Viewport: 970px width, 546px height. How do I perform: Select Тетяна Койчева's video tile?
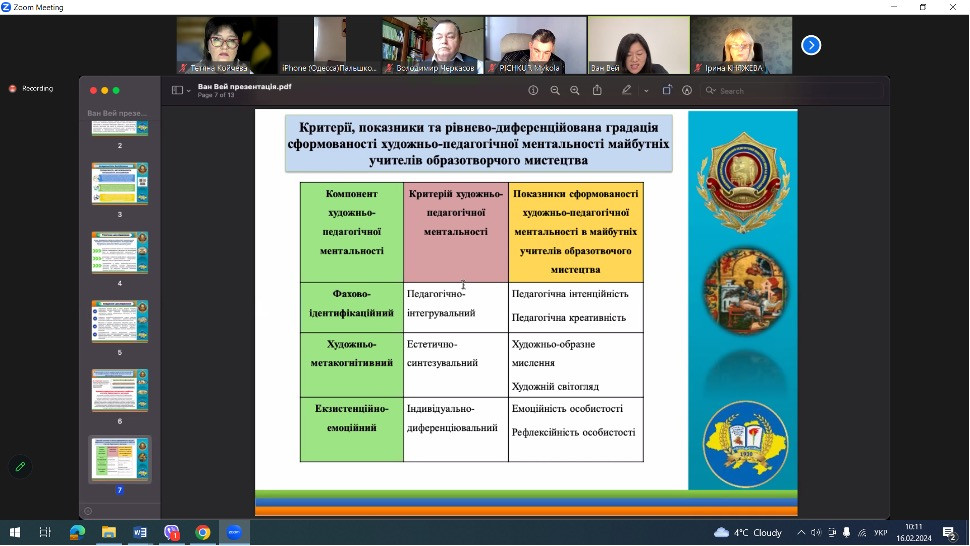[226, 45]
